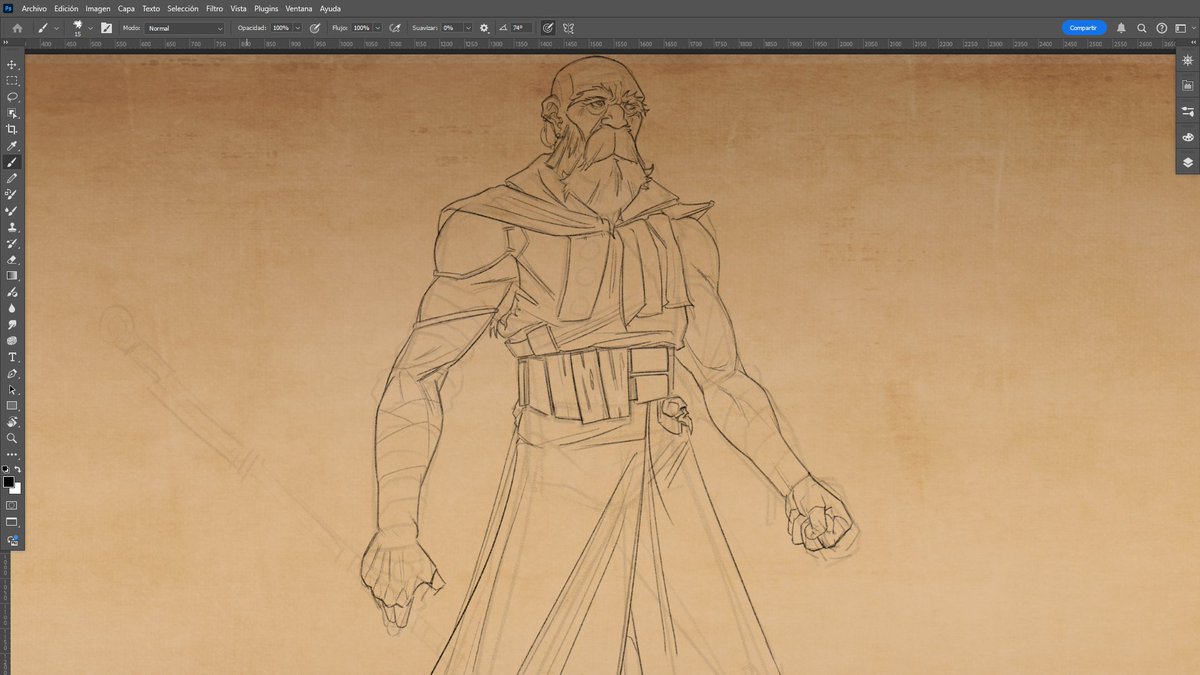Click the Compartir button
This screenshot has height=675, width=1200.
[1084, 28]
